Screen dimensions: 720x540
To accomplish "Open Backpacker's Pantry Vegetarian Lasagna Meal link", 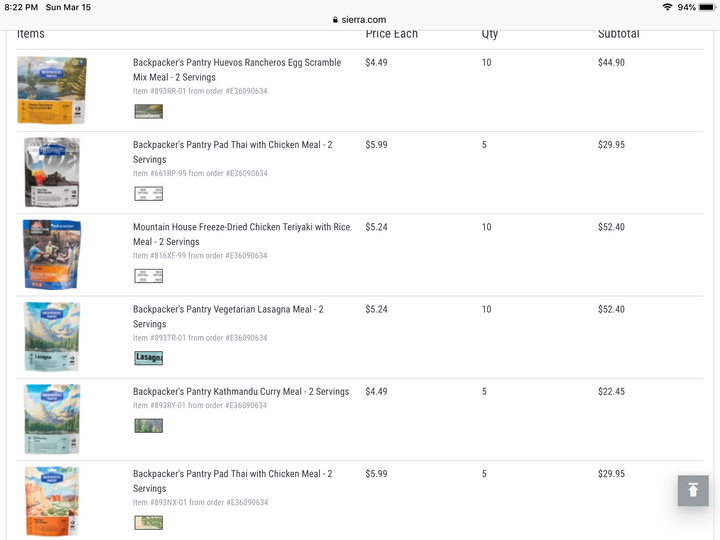I will coord(228,316).
